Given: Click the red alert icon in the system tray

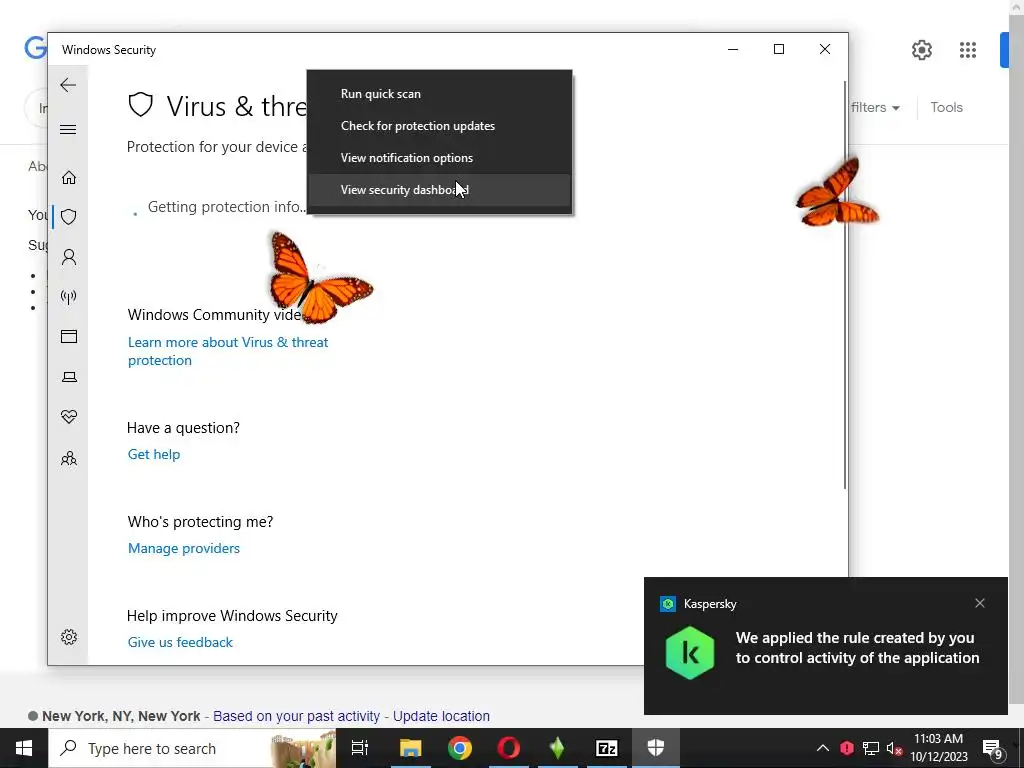Looking at the screenshot, I should pyautogui.click(x=847, y=748).
